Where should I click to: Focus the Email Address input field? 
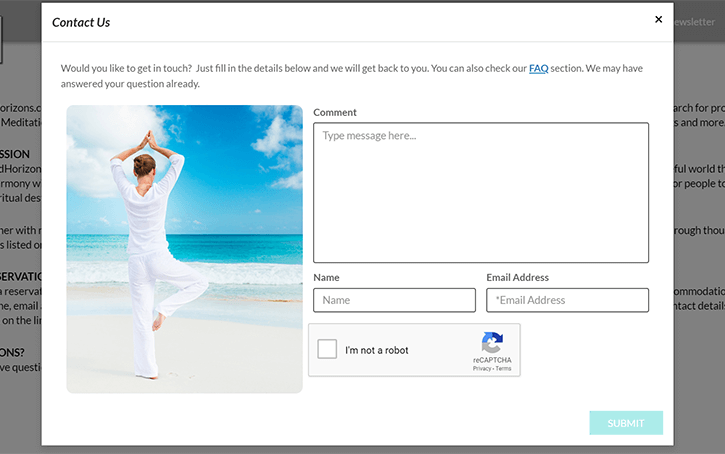[x=567, y=300]
